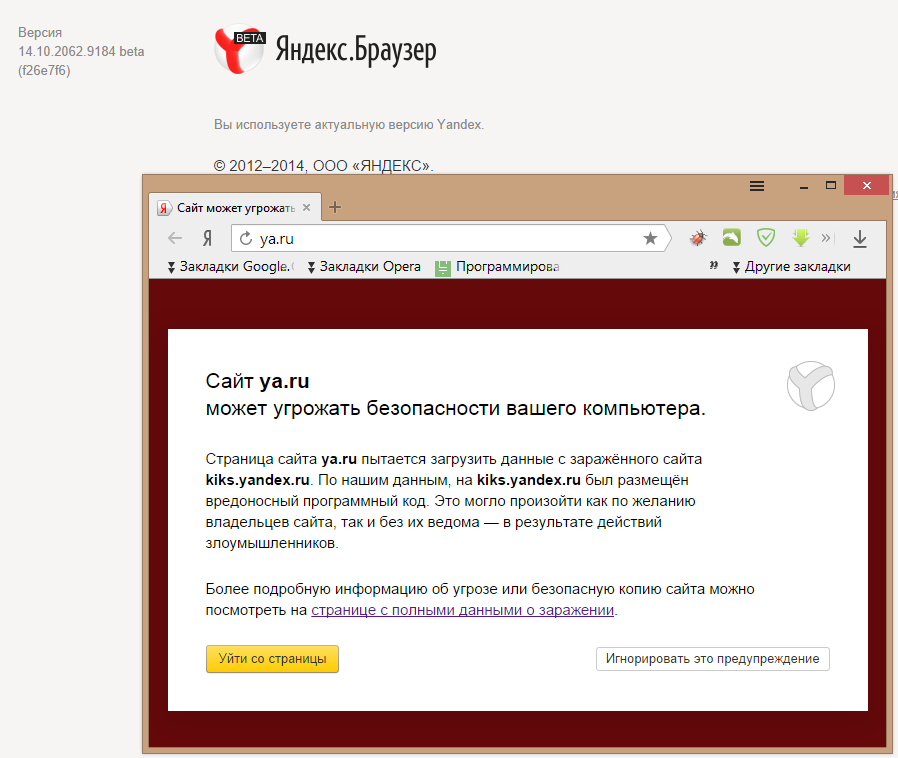
Task: Focus the address bar showing ya.ru
Action: [x=450, y=238]
